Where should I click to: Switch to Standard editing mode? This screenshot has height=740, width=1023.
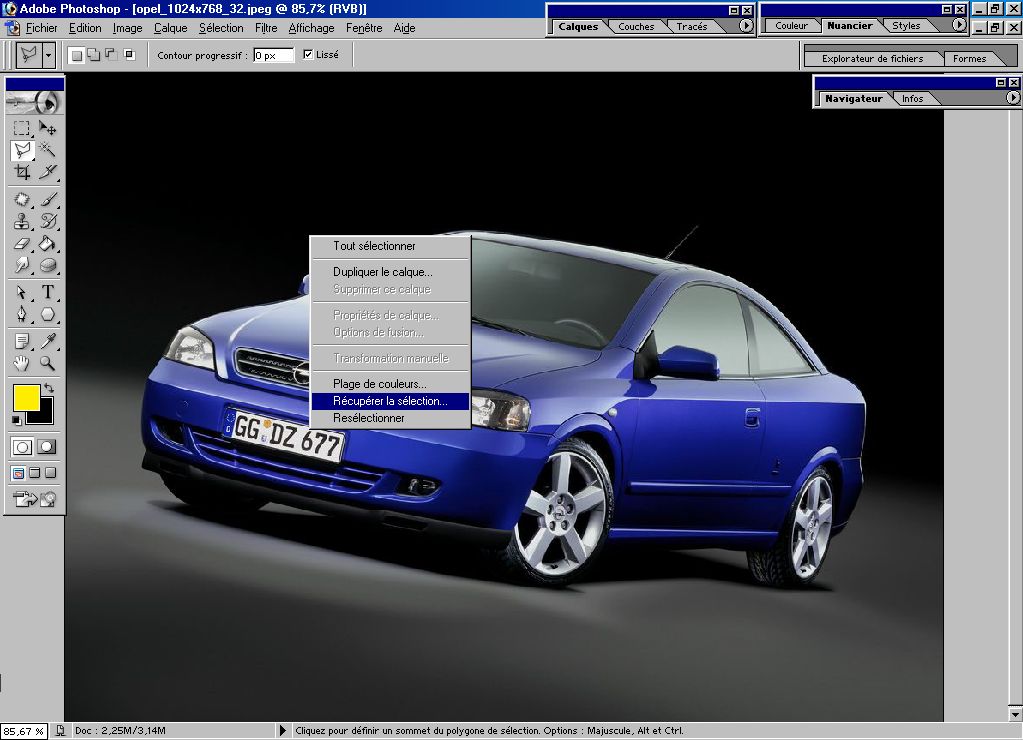pyautogui.click(x=22, y=447)
